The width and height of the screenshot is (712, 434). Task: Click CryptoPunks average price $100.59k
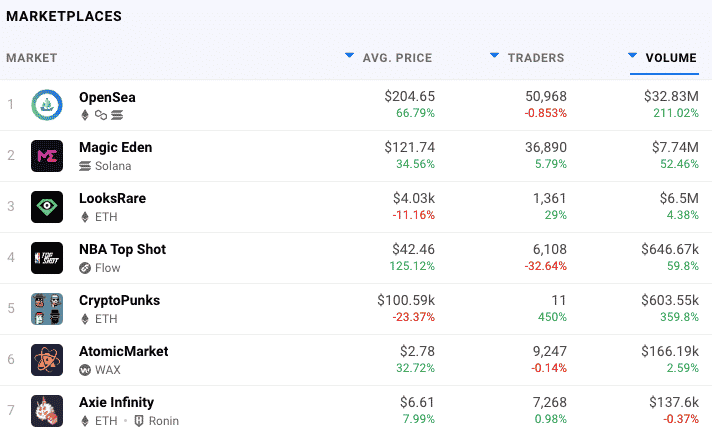[406, 300]
